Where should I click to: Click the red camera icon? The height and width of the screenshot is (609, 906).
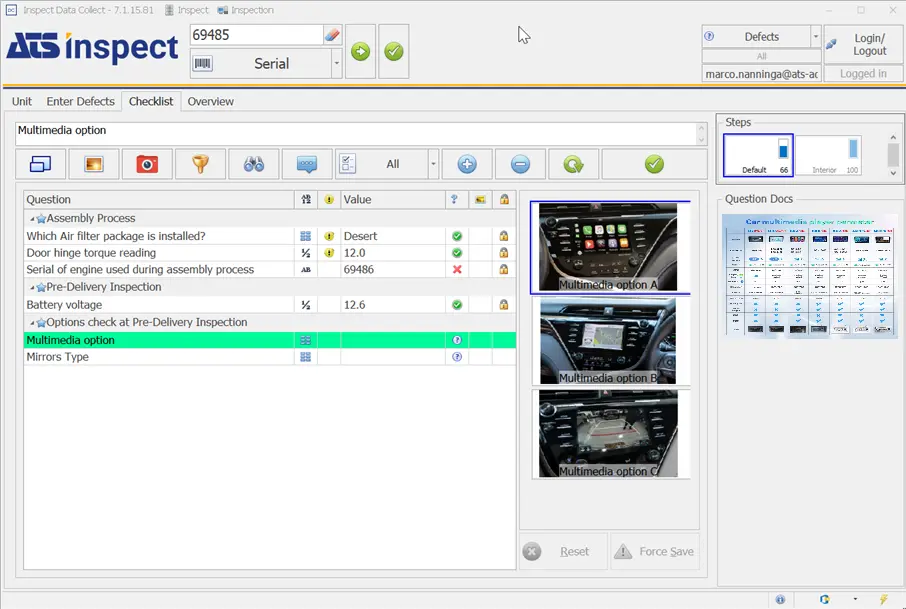[x=147, y=164]
